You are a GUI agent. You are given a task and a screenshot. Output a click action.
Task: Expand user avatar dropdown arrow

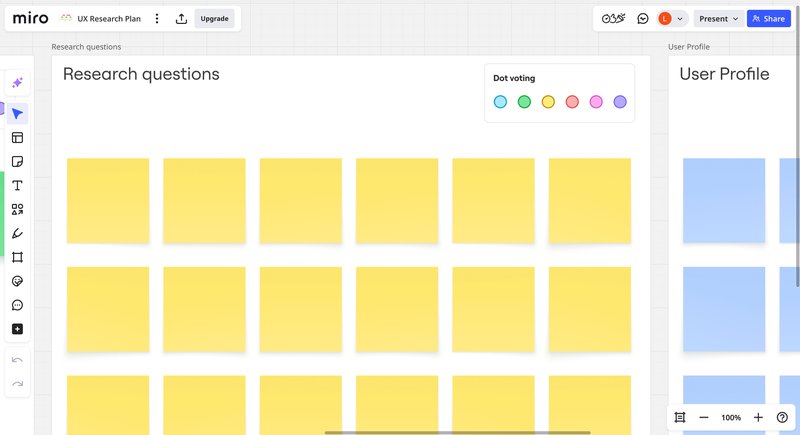[x=680, y=19]
